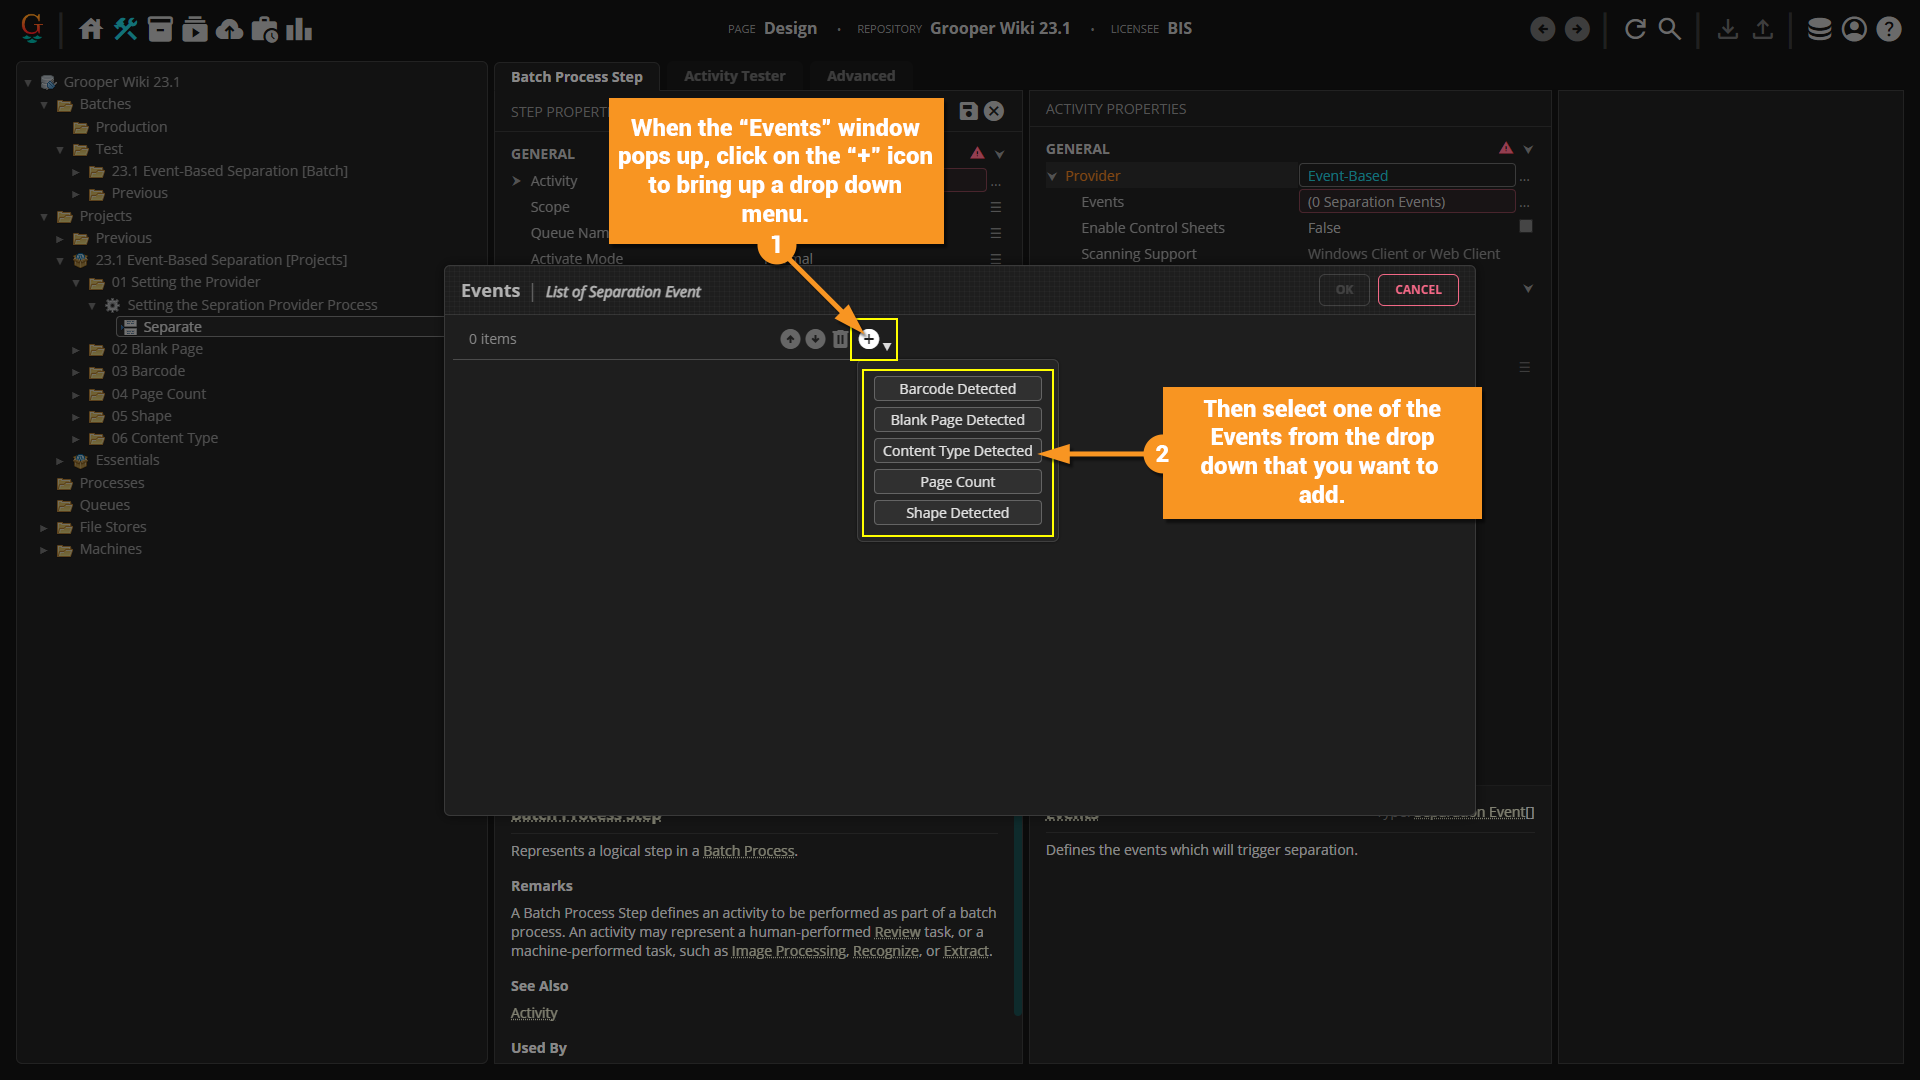This screenshot has width=1920, height=1080.
Task: Choose Barcode Detected from dropdown
Action: [957, 389]
